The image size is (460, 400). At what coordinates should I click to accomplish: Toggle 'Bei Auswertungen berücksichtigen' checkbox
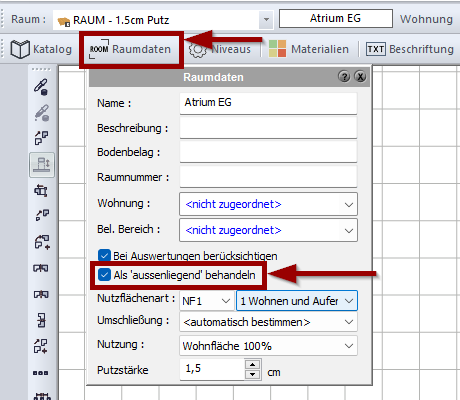pyautogui.click(x=104, y=256)
